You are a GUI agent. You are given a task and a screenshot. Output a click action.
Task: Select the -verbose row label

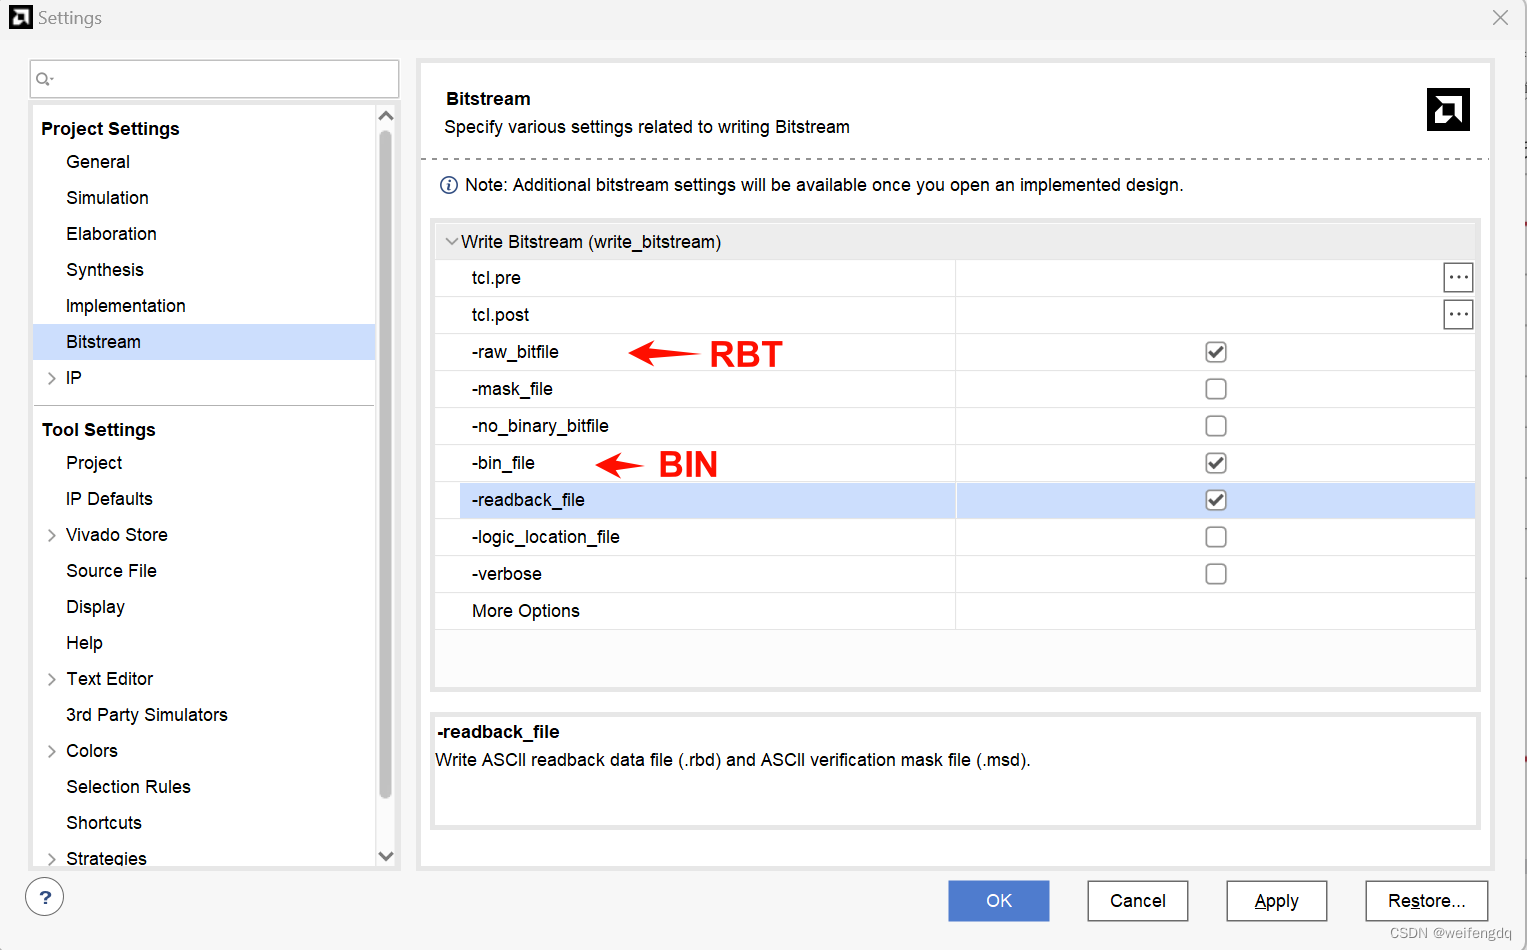pyautogui.click(x=507, y=574)
